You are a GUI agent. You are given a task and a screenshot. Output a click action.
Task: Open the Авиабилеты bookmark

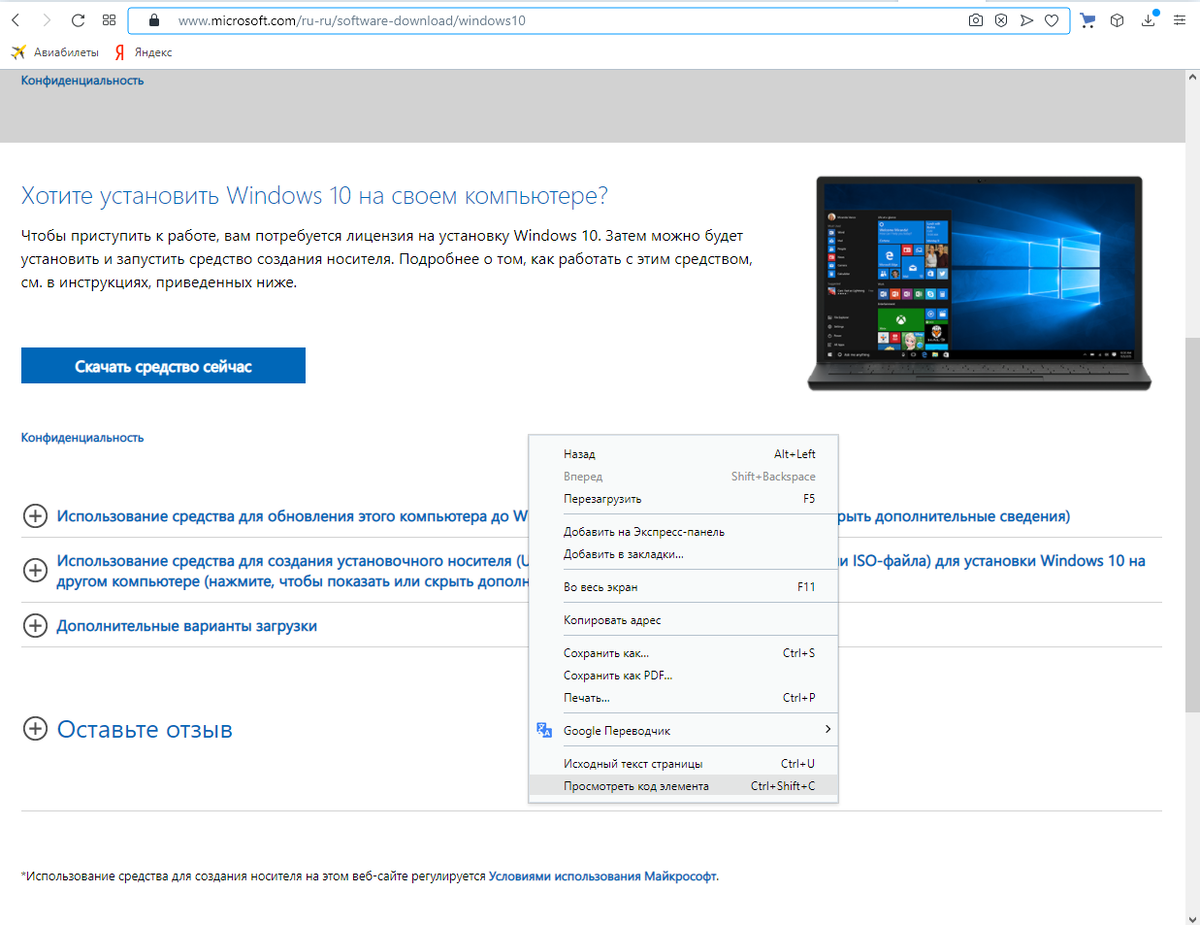(x=56, y=52)
